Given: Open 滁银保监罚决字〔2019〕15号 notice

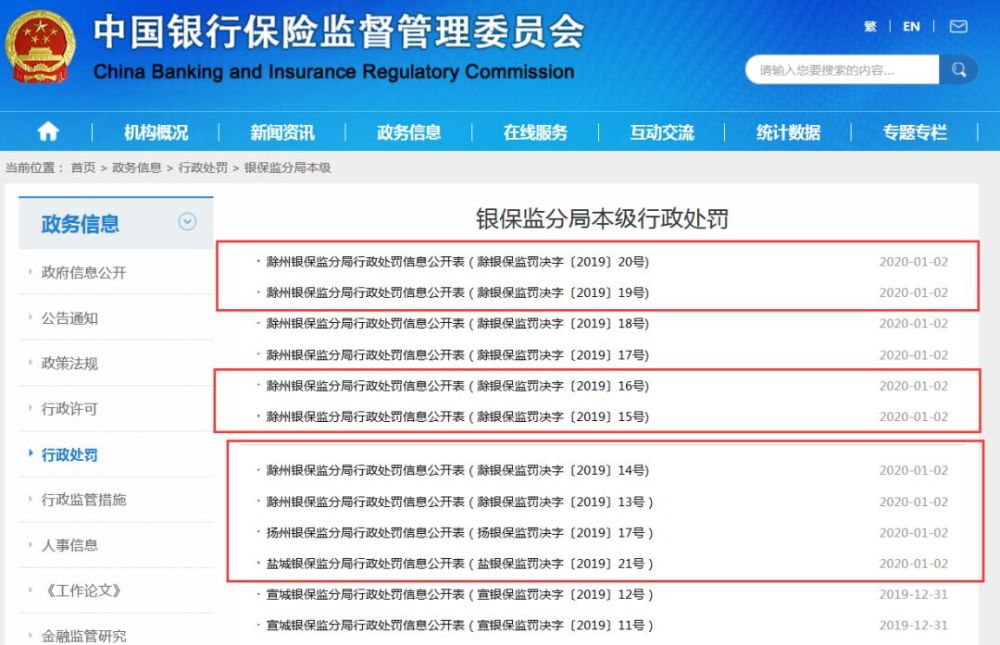Looking at the screenshot, I should [457, 417].
